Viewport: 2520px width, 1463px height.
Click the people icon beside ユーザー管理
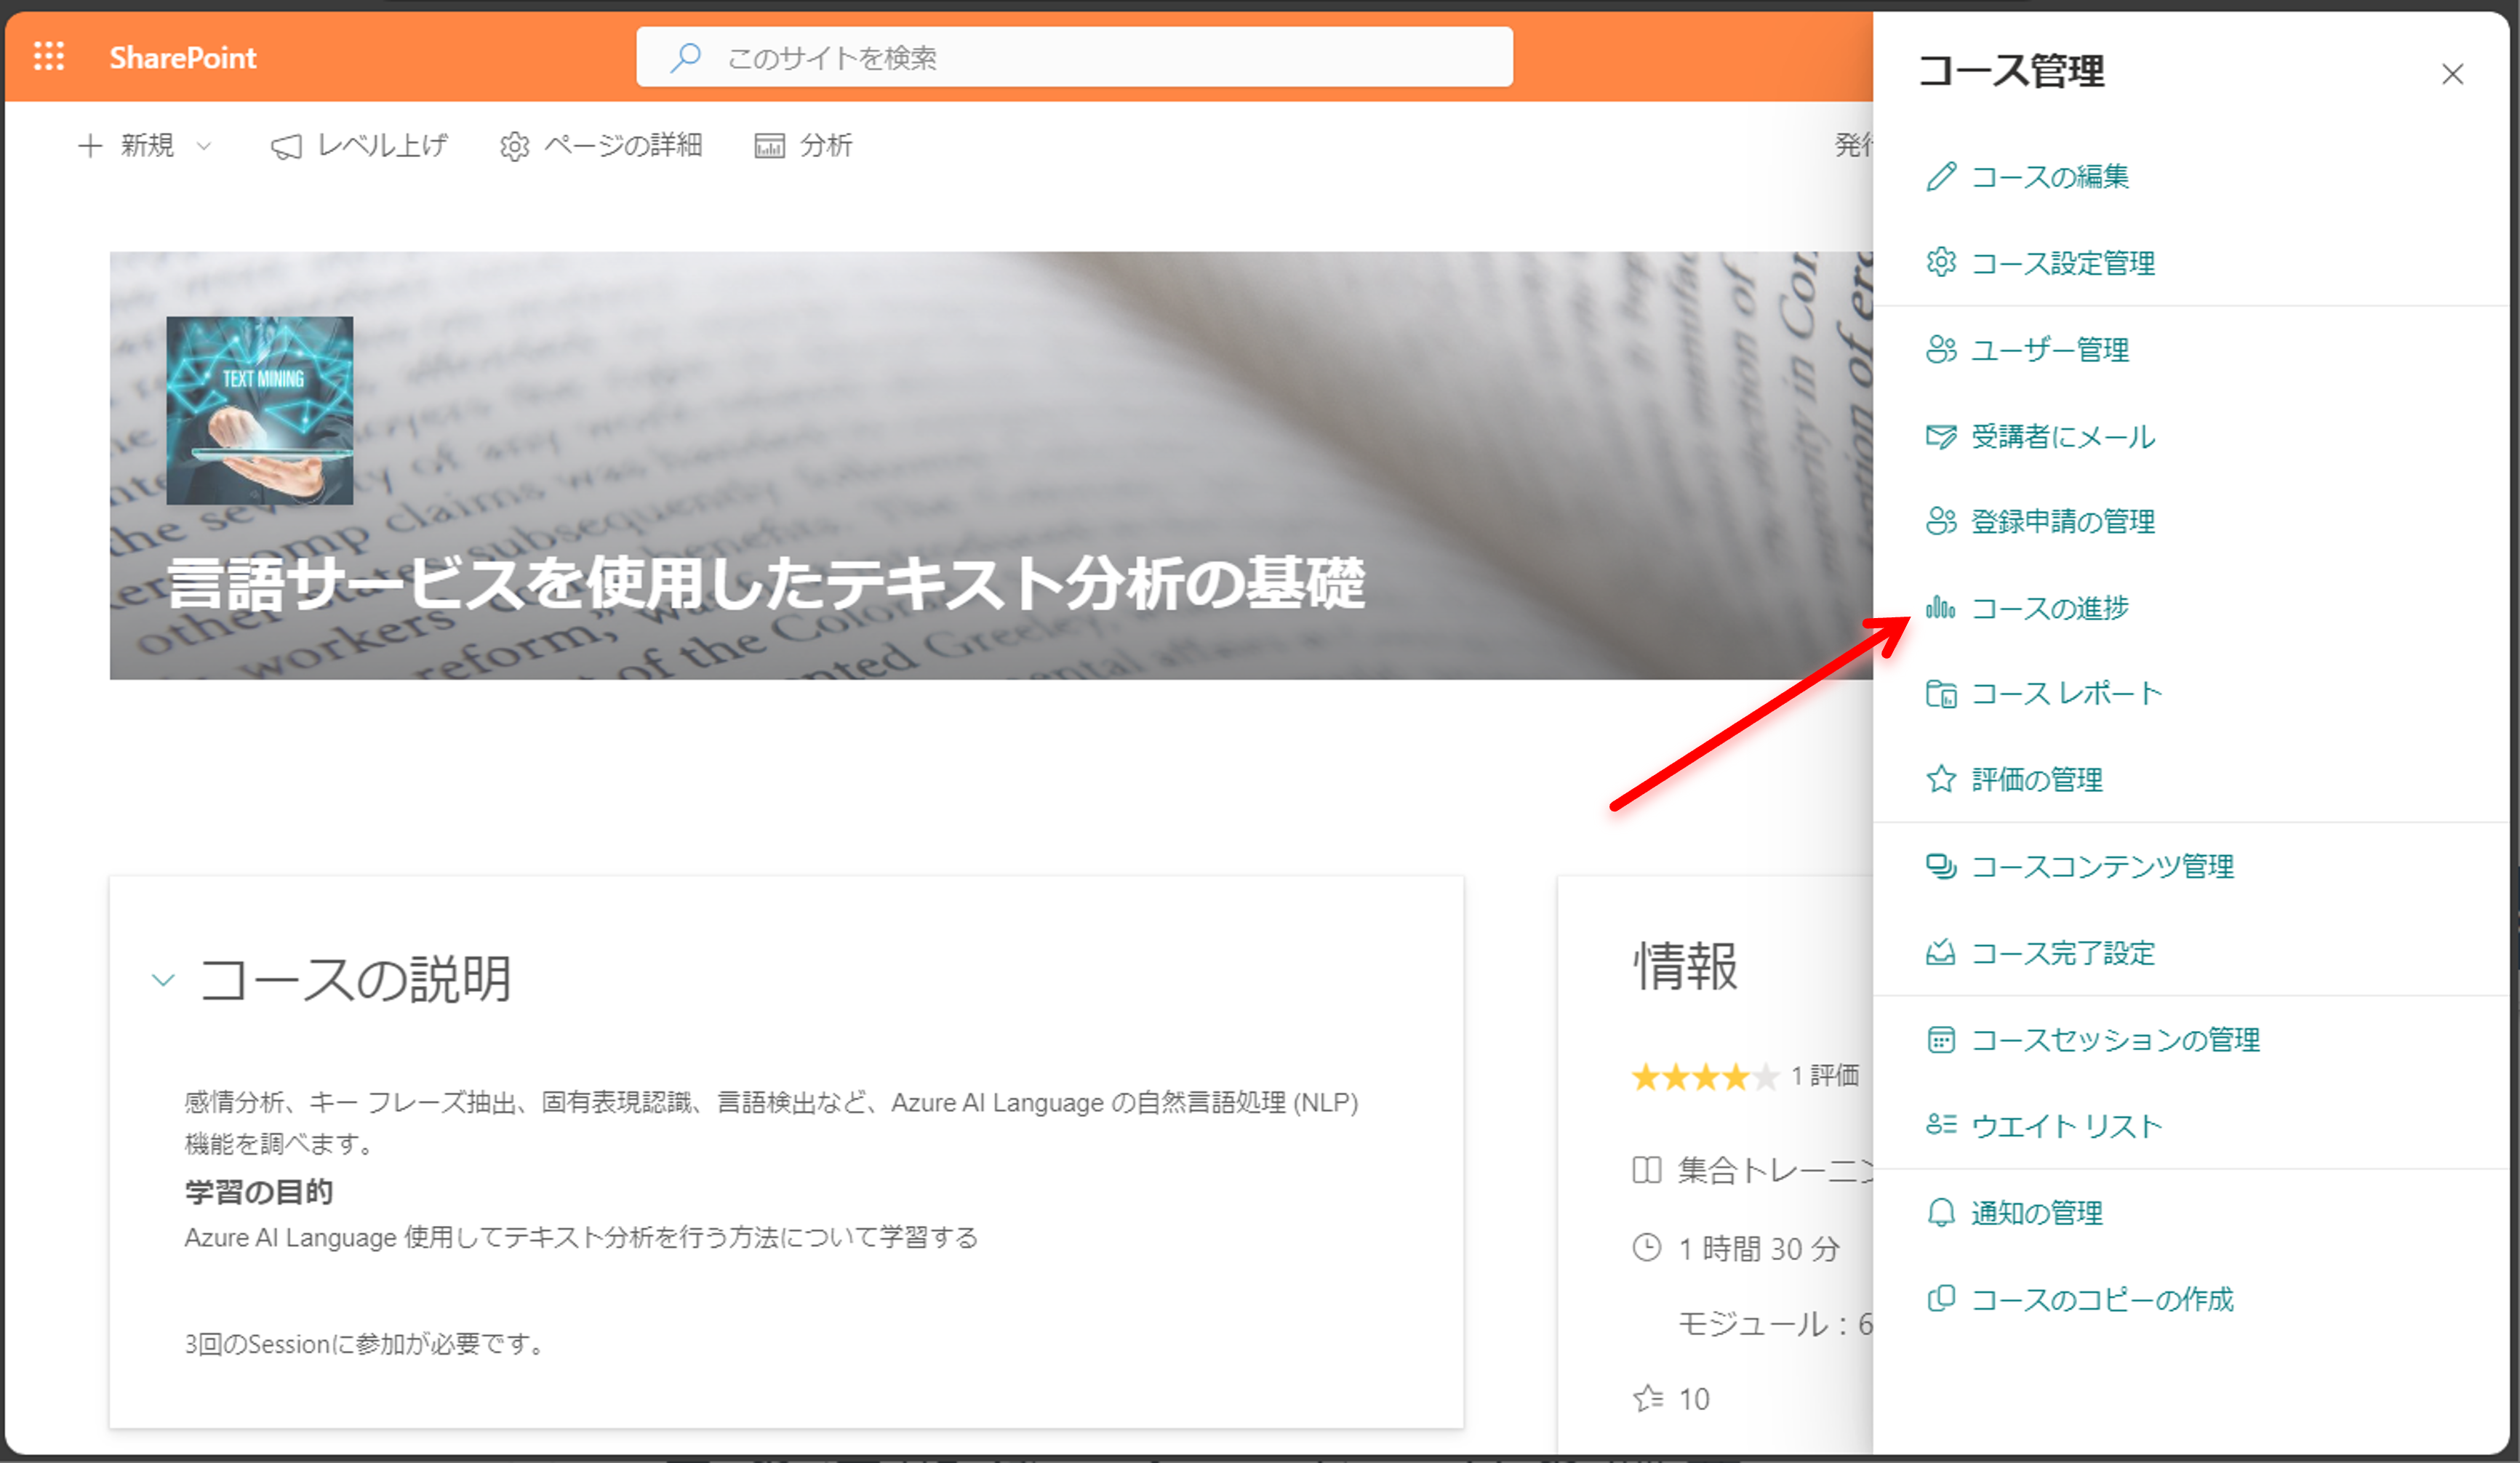point(1941,349)
